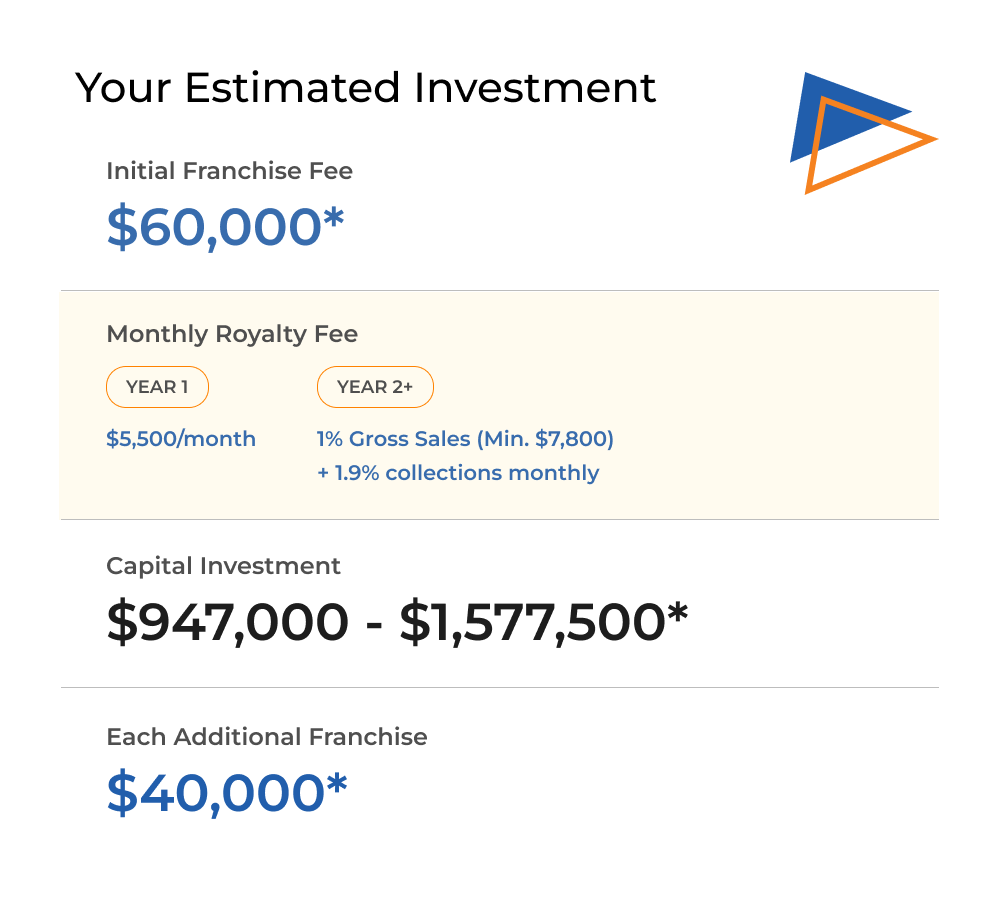
Task: Click the $947,000 low-end capital figure
Action: point(228,622)
